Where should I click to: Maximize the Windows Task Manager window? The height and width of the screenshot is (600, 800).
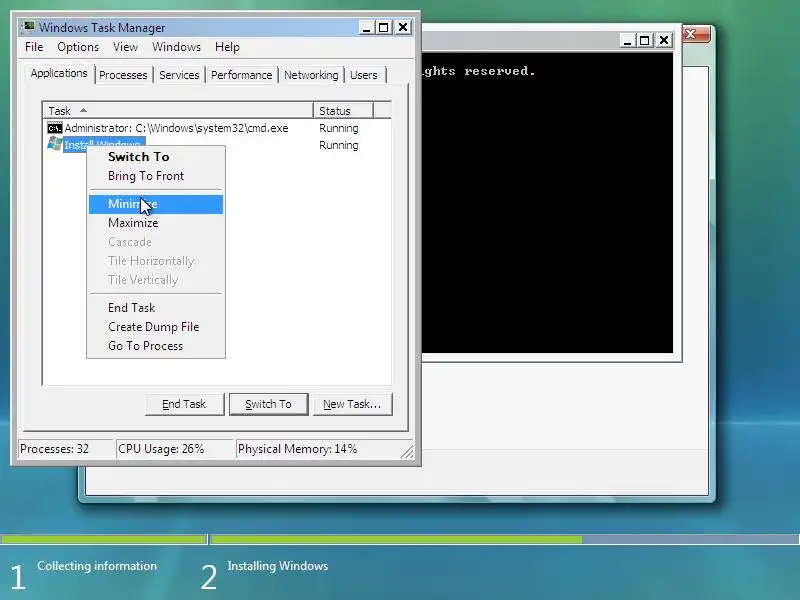pyautogui.click(x=384, y=28)
